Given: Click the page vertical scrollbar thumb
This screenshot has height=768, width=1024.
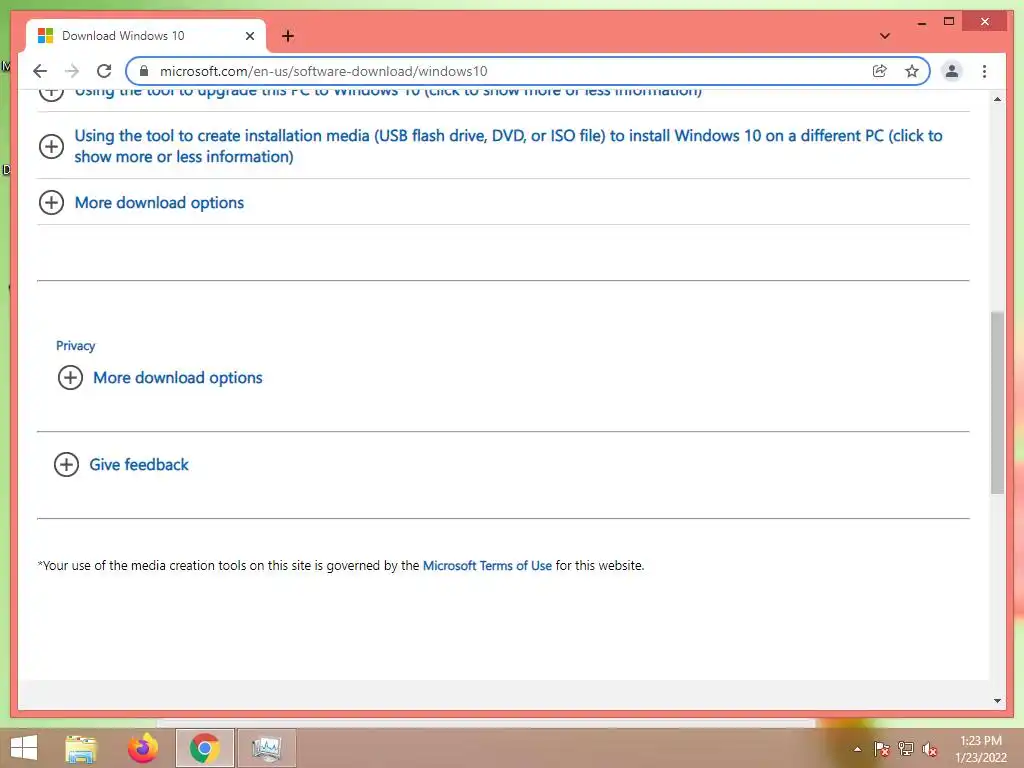Looking at the screenshot, I should click(997, 402).
